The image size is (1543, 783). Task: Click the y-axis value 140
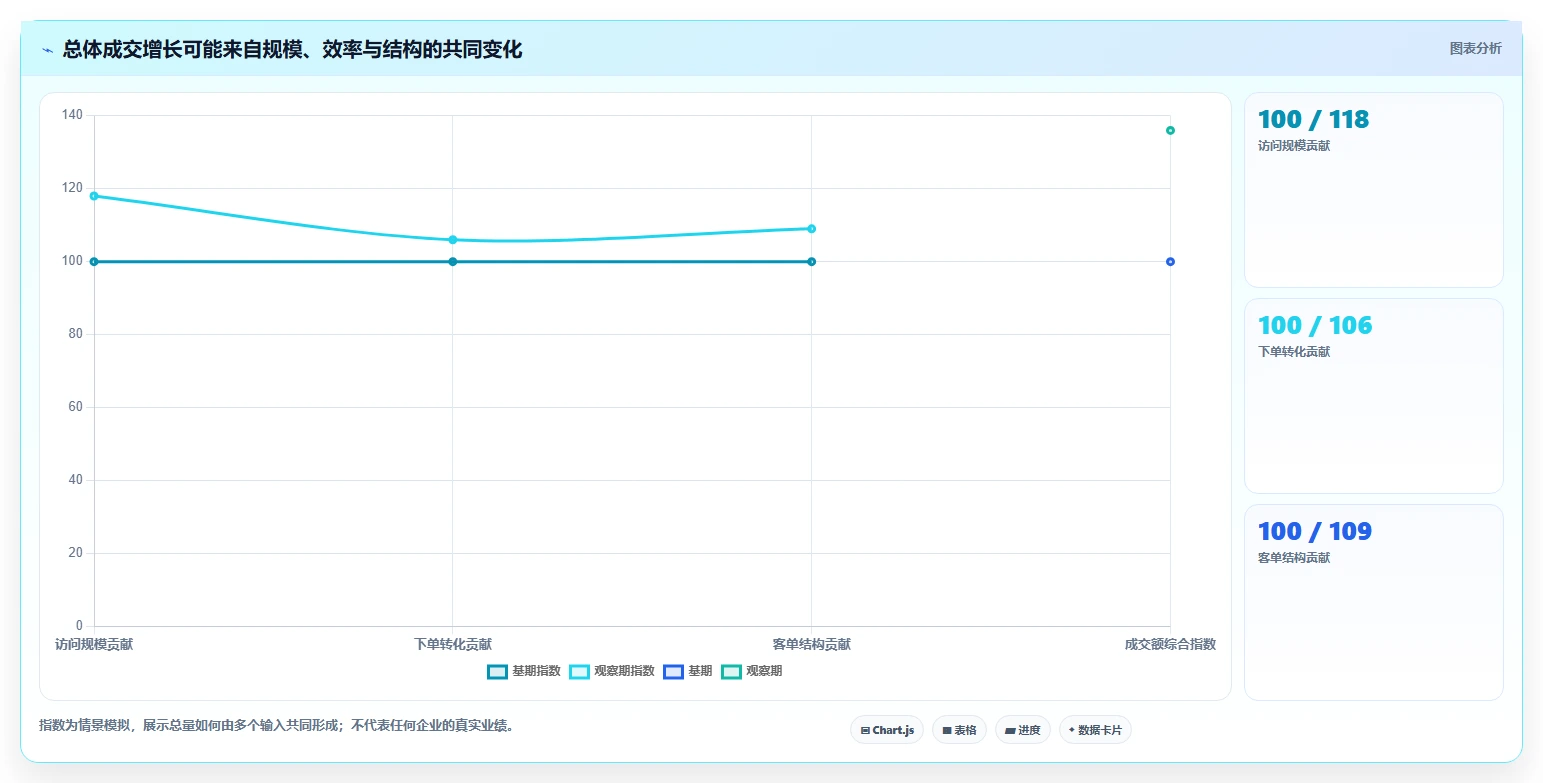click(72, 115)
